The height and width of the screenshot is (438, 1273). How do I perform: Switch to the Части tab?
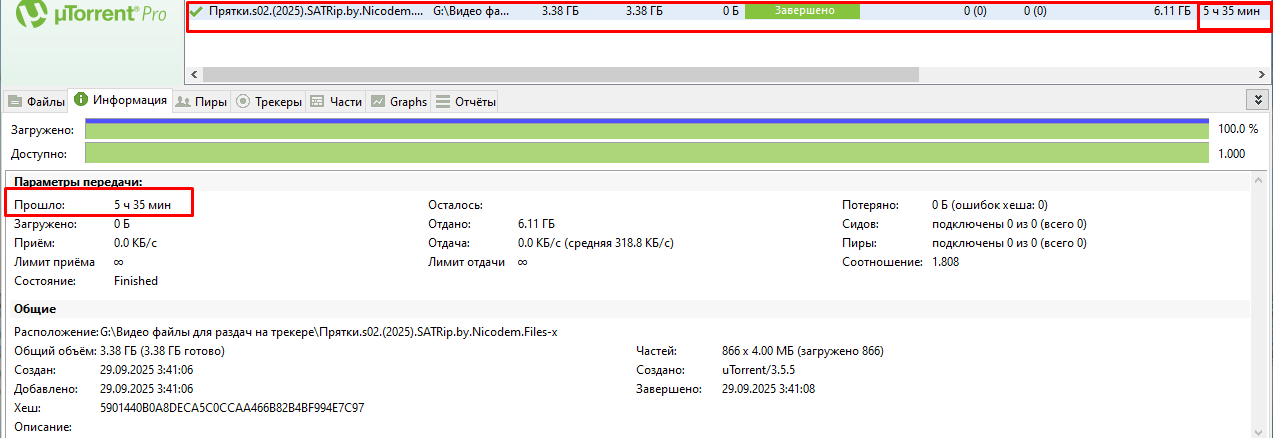[x=336, y=102]
